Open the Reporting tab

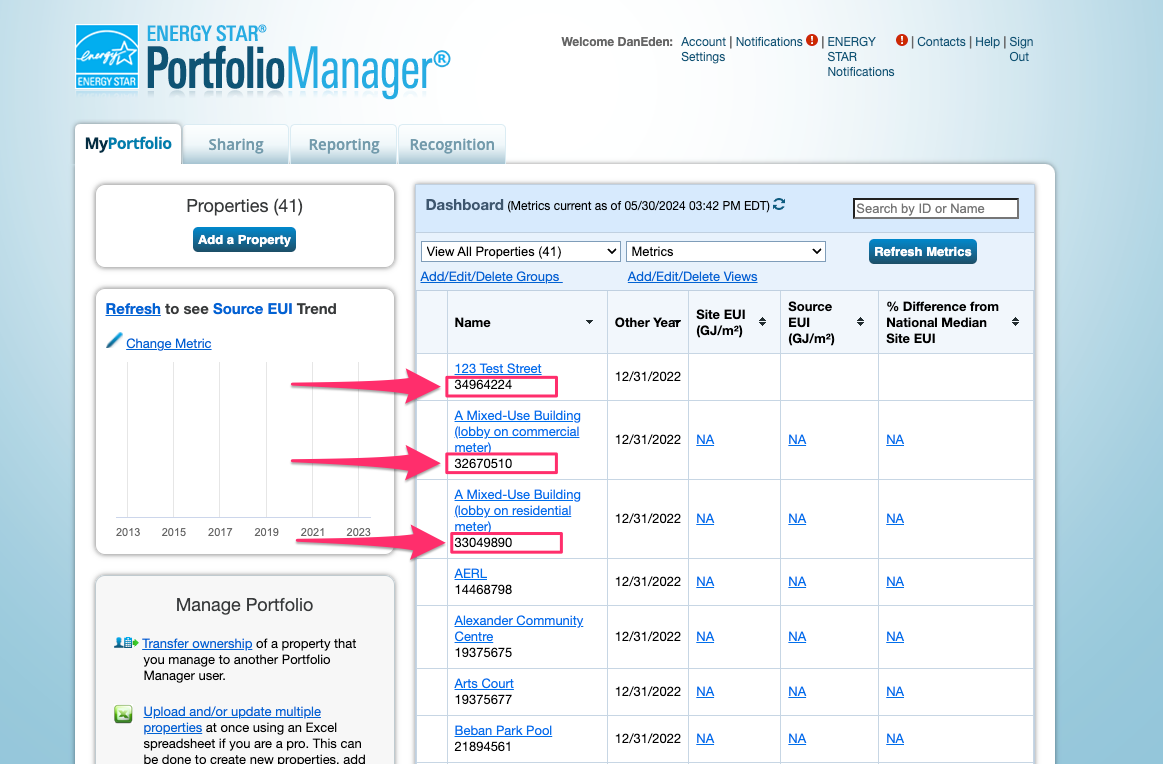point(344,145)
